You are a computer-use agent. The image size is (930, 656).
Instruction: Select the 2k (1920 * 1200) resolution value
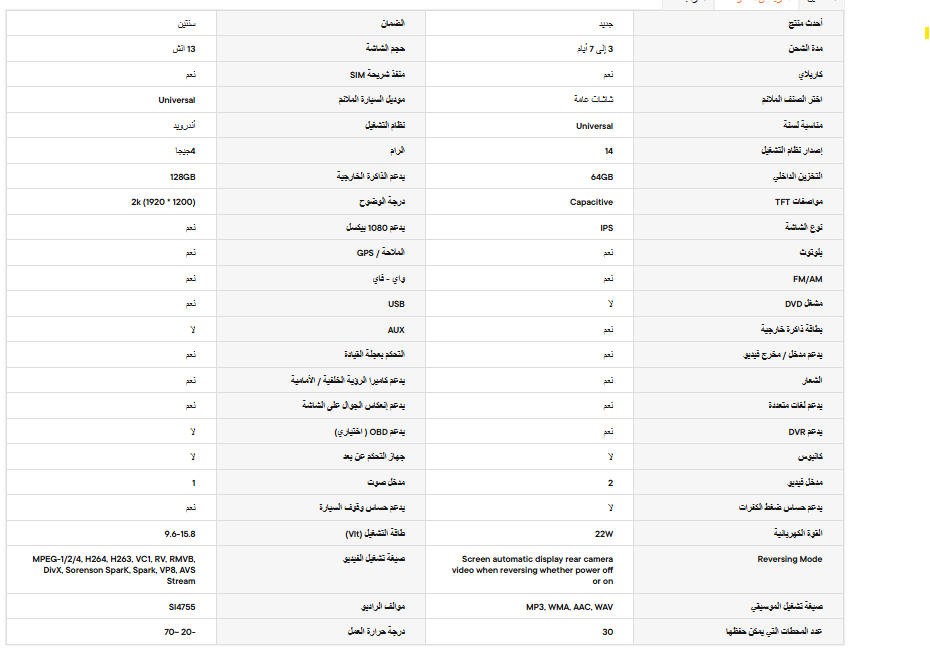[x=164, y=202]
